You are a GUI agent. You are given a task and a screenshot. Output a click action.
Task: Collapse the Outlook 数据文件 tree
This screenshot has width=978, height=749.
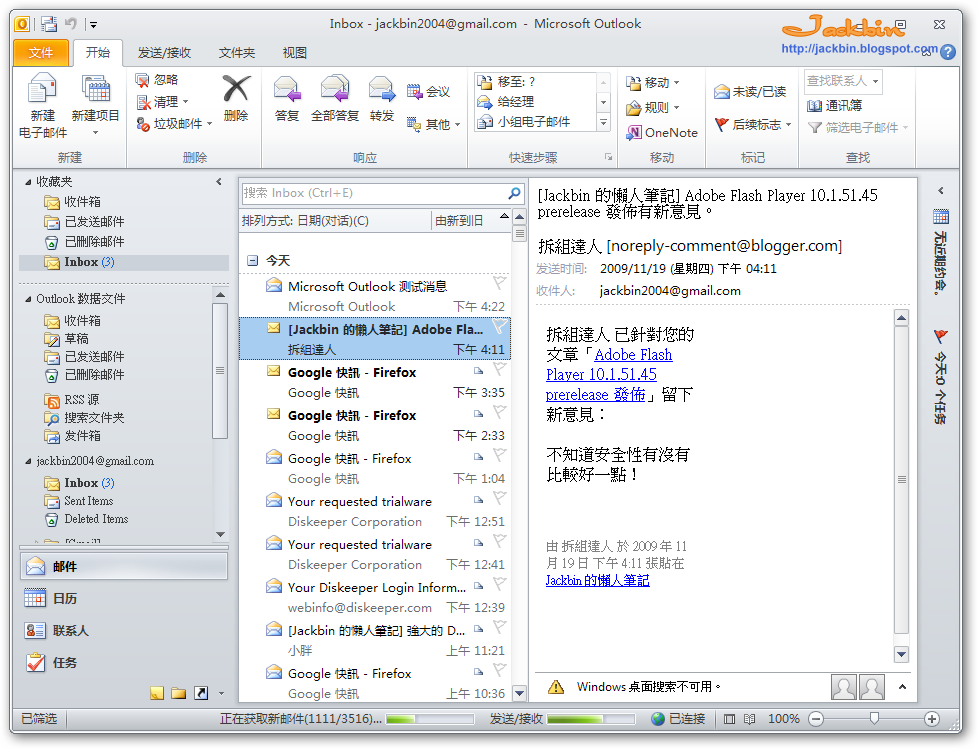[28, 299]
